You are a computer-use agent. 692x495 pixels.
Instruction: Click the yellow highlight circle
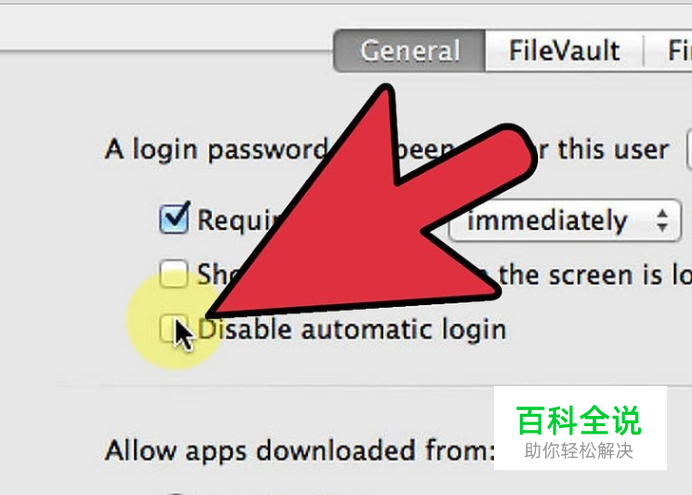click(x=175, y=320)
